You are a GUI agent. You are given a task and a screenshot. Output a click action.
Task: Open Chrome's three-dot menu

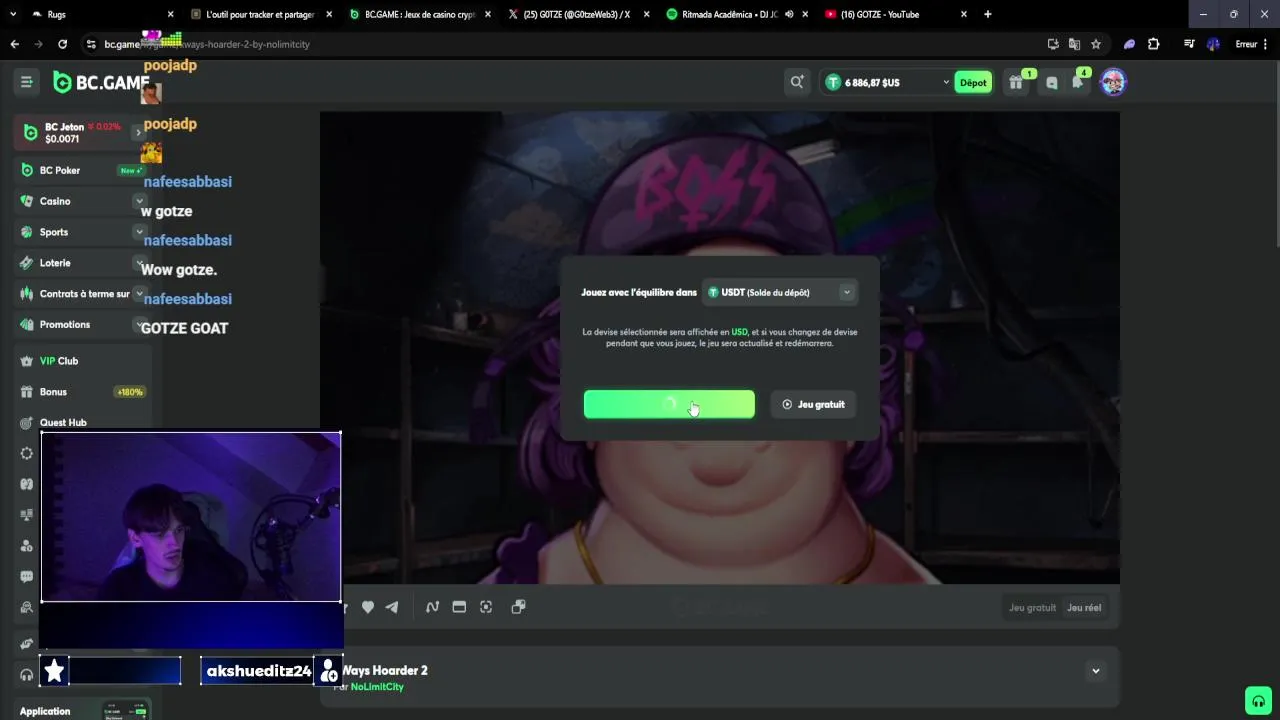coord(1267,44)
